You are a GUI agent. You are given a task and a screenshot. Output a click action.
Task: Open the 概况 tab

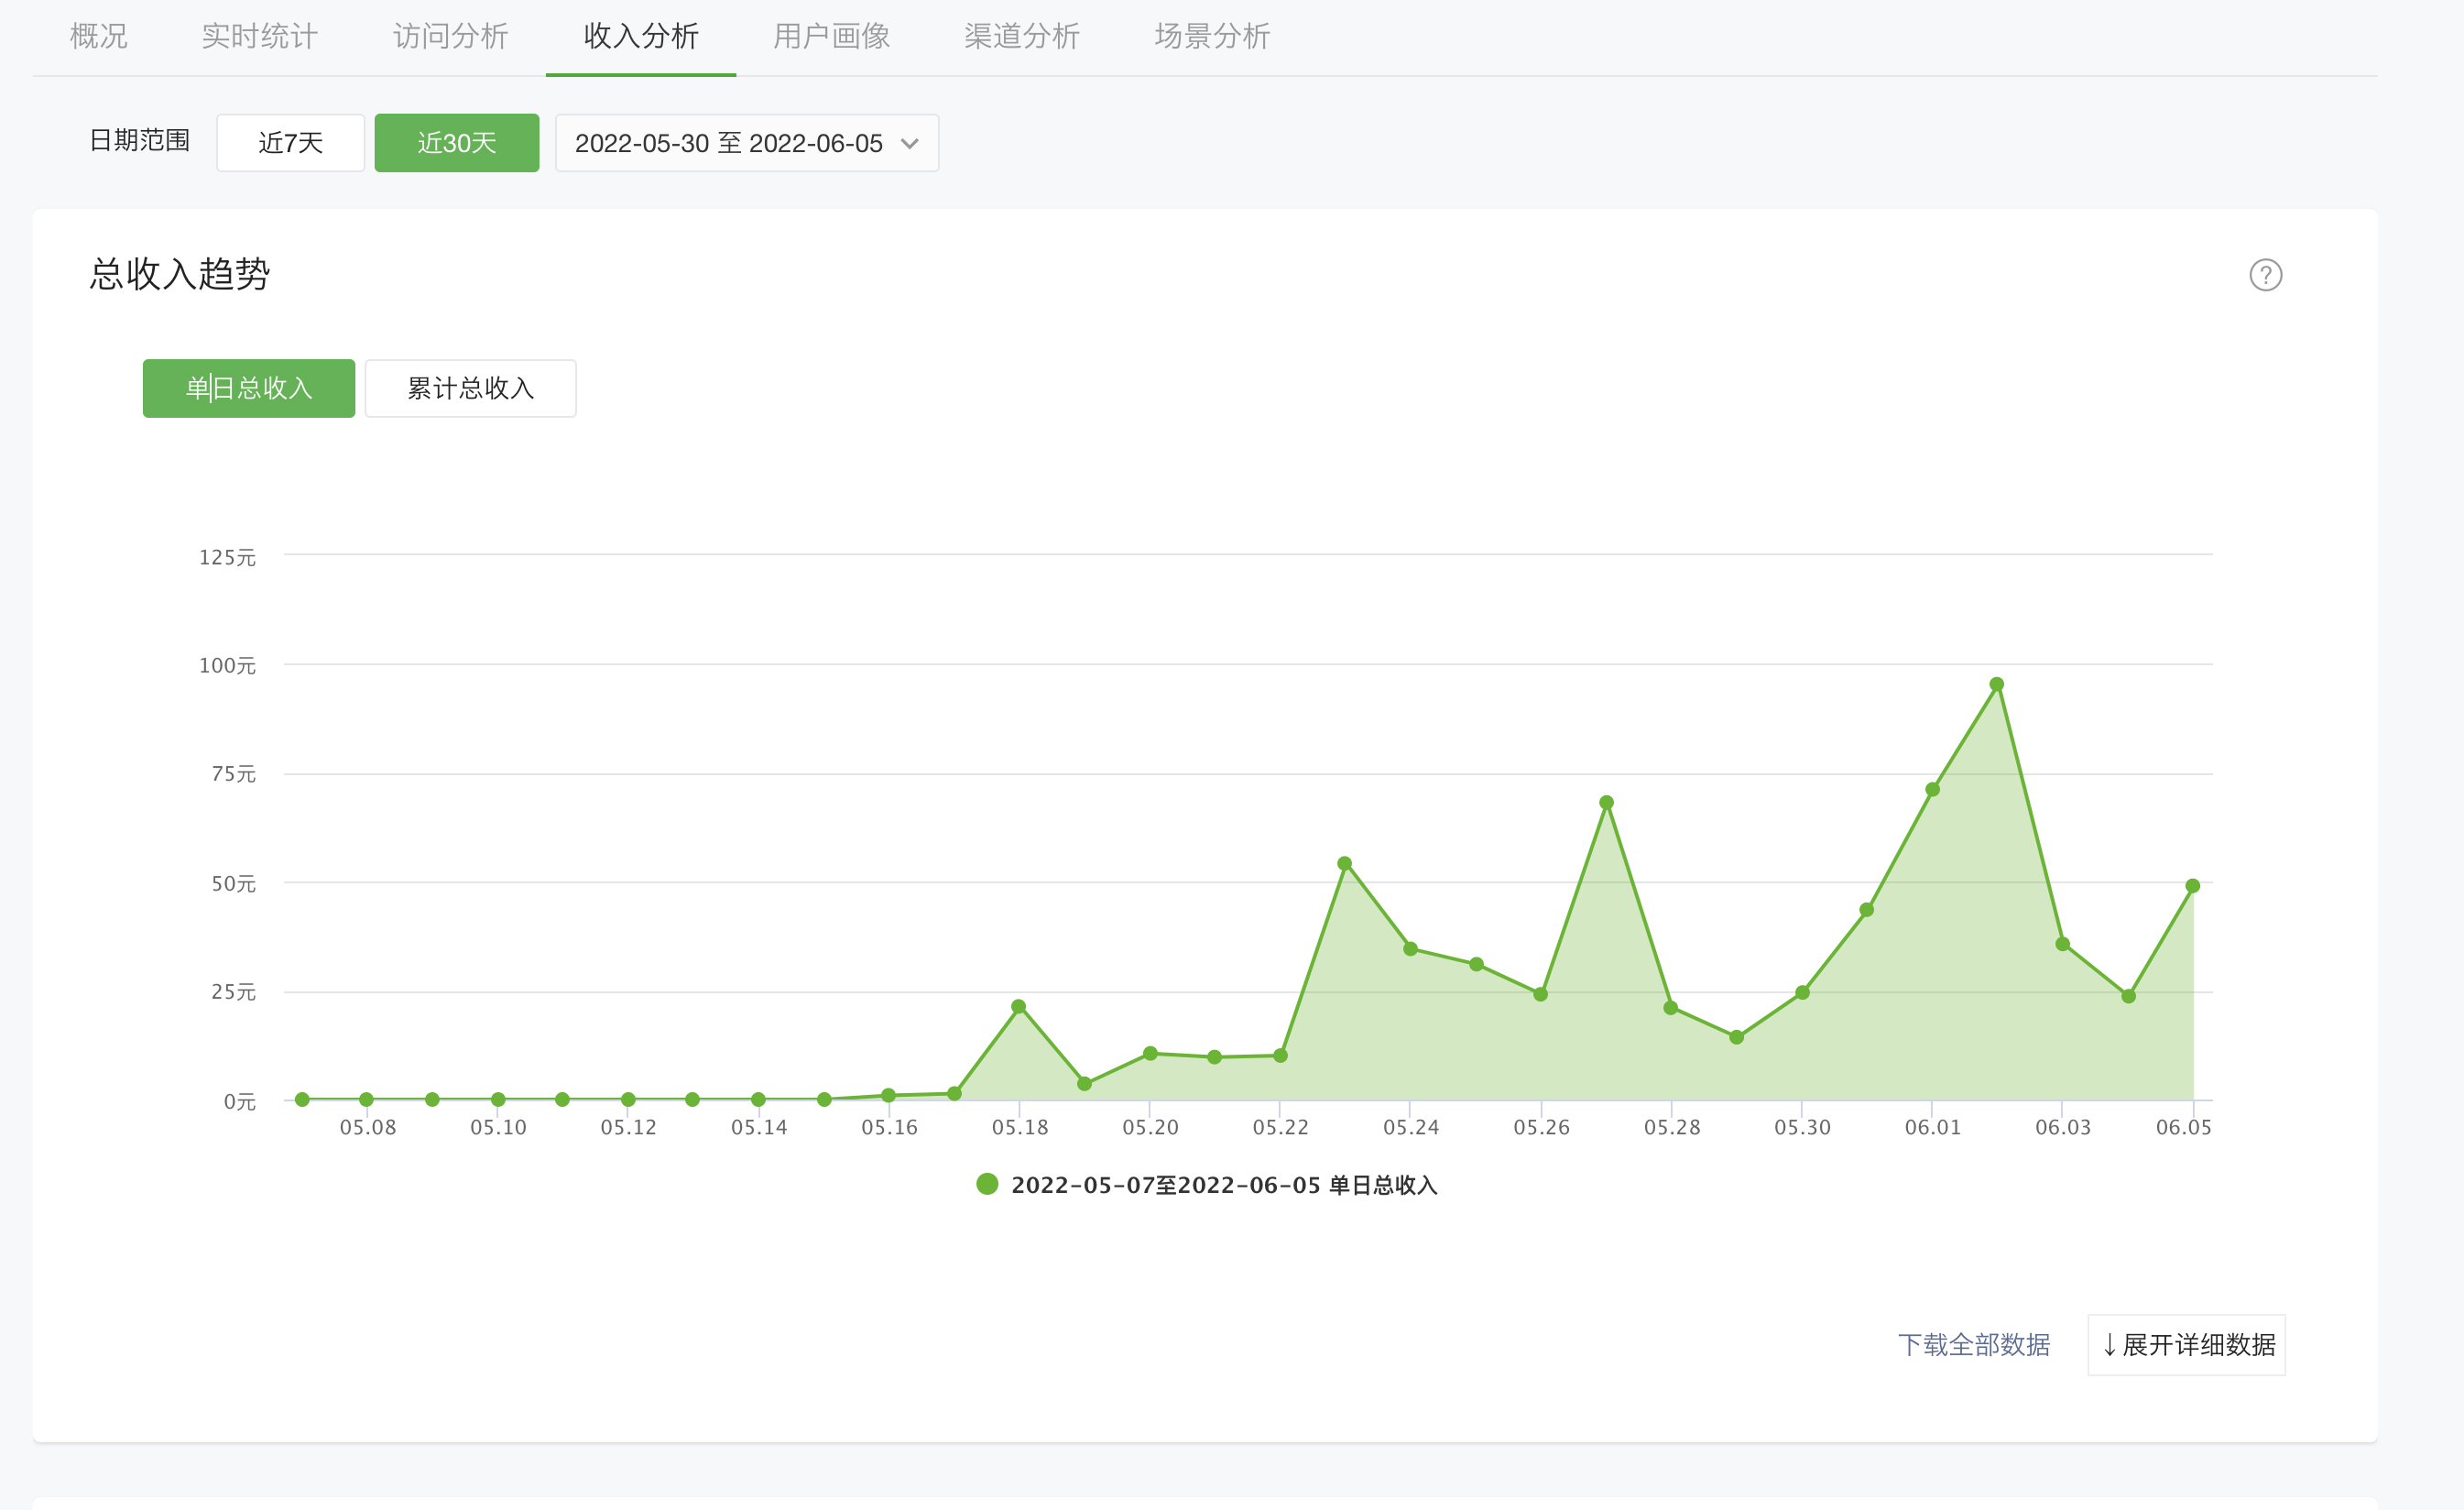[x=99, y=37]
